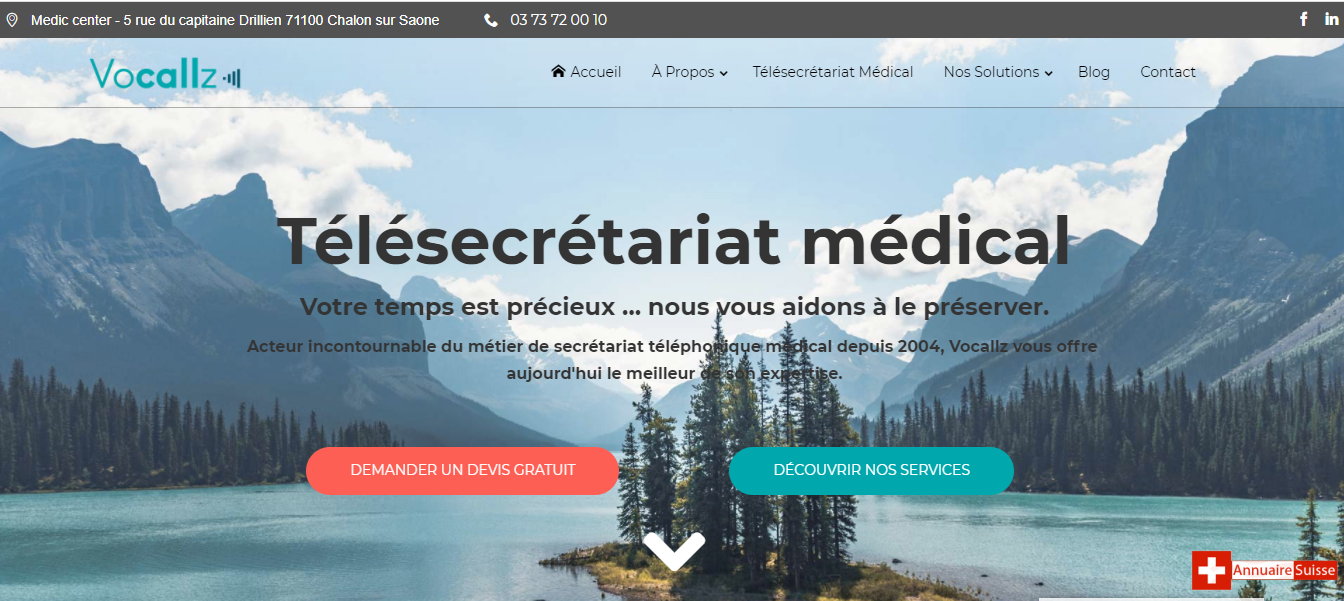This screenshot has width=1344, height=601.
Task: Click the Facebook icon in top bar
Action: (1304, 19)
